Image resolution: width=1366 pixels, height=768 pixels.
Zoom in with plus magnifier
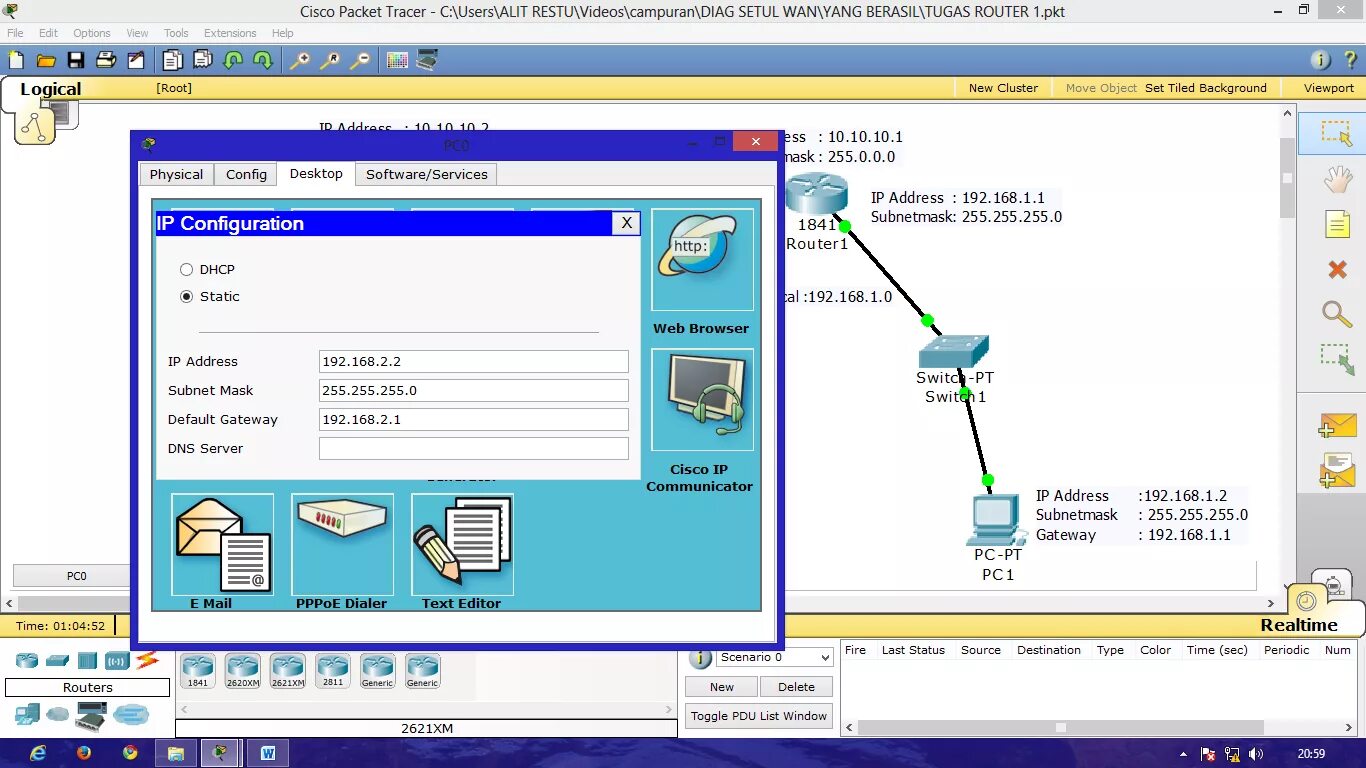click(300, 60)
